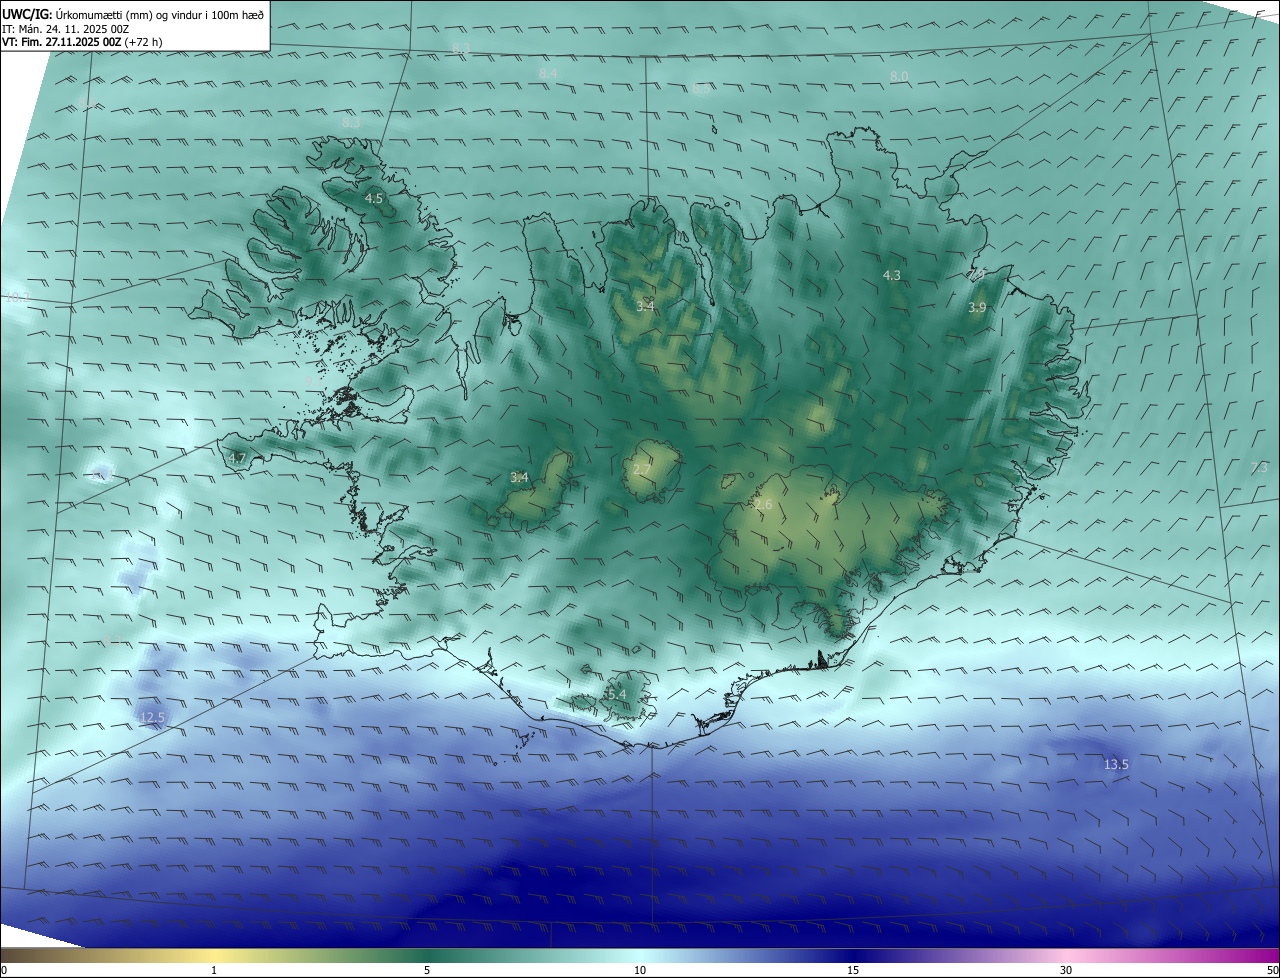Click the 3.4 value on the northern peninsula
Image resolution: width=1280 pixels, height=978 pixels.
click(x=645, y=306)
